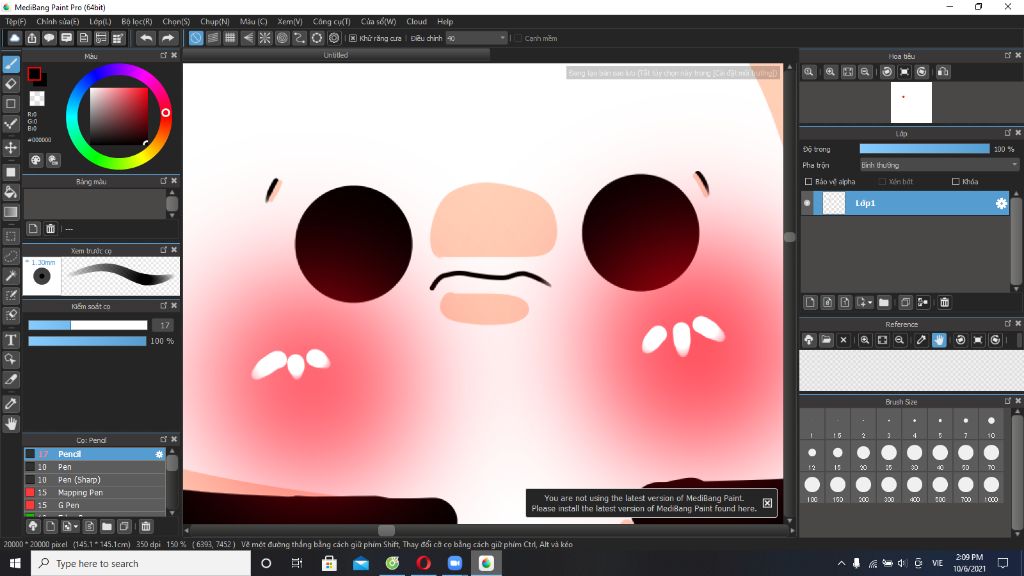This screenshot has height=576, width=1024.
Task: Open Zoom app from taskbar
Action: pyautogui.click(x=455, y=563)
